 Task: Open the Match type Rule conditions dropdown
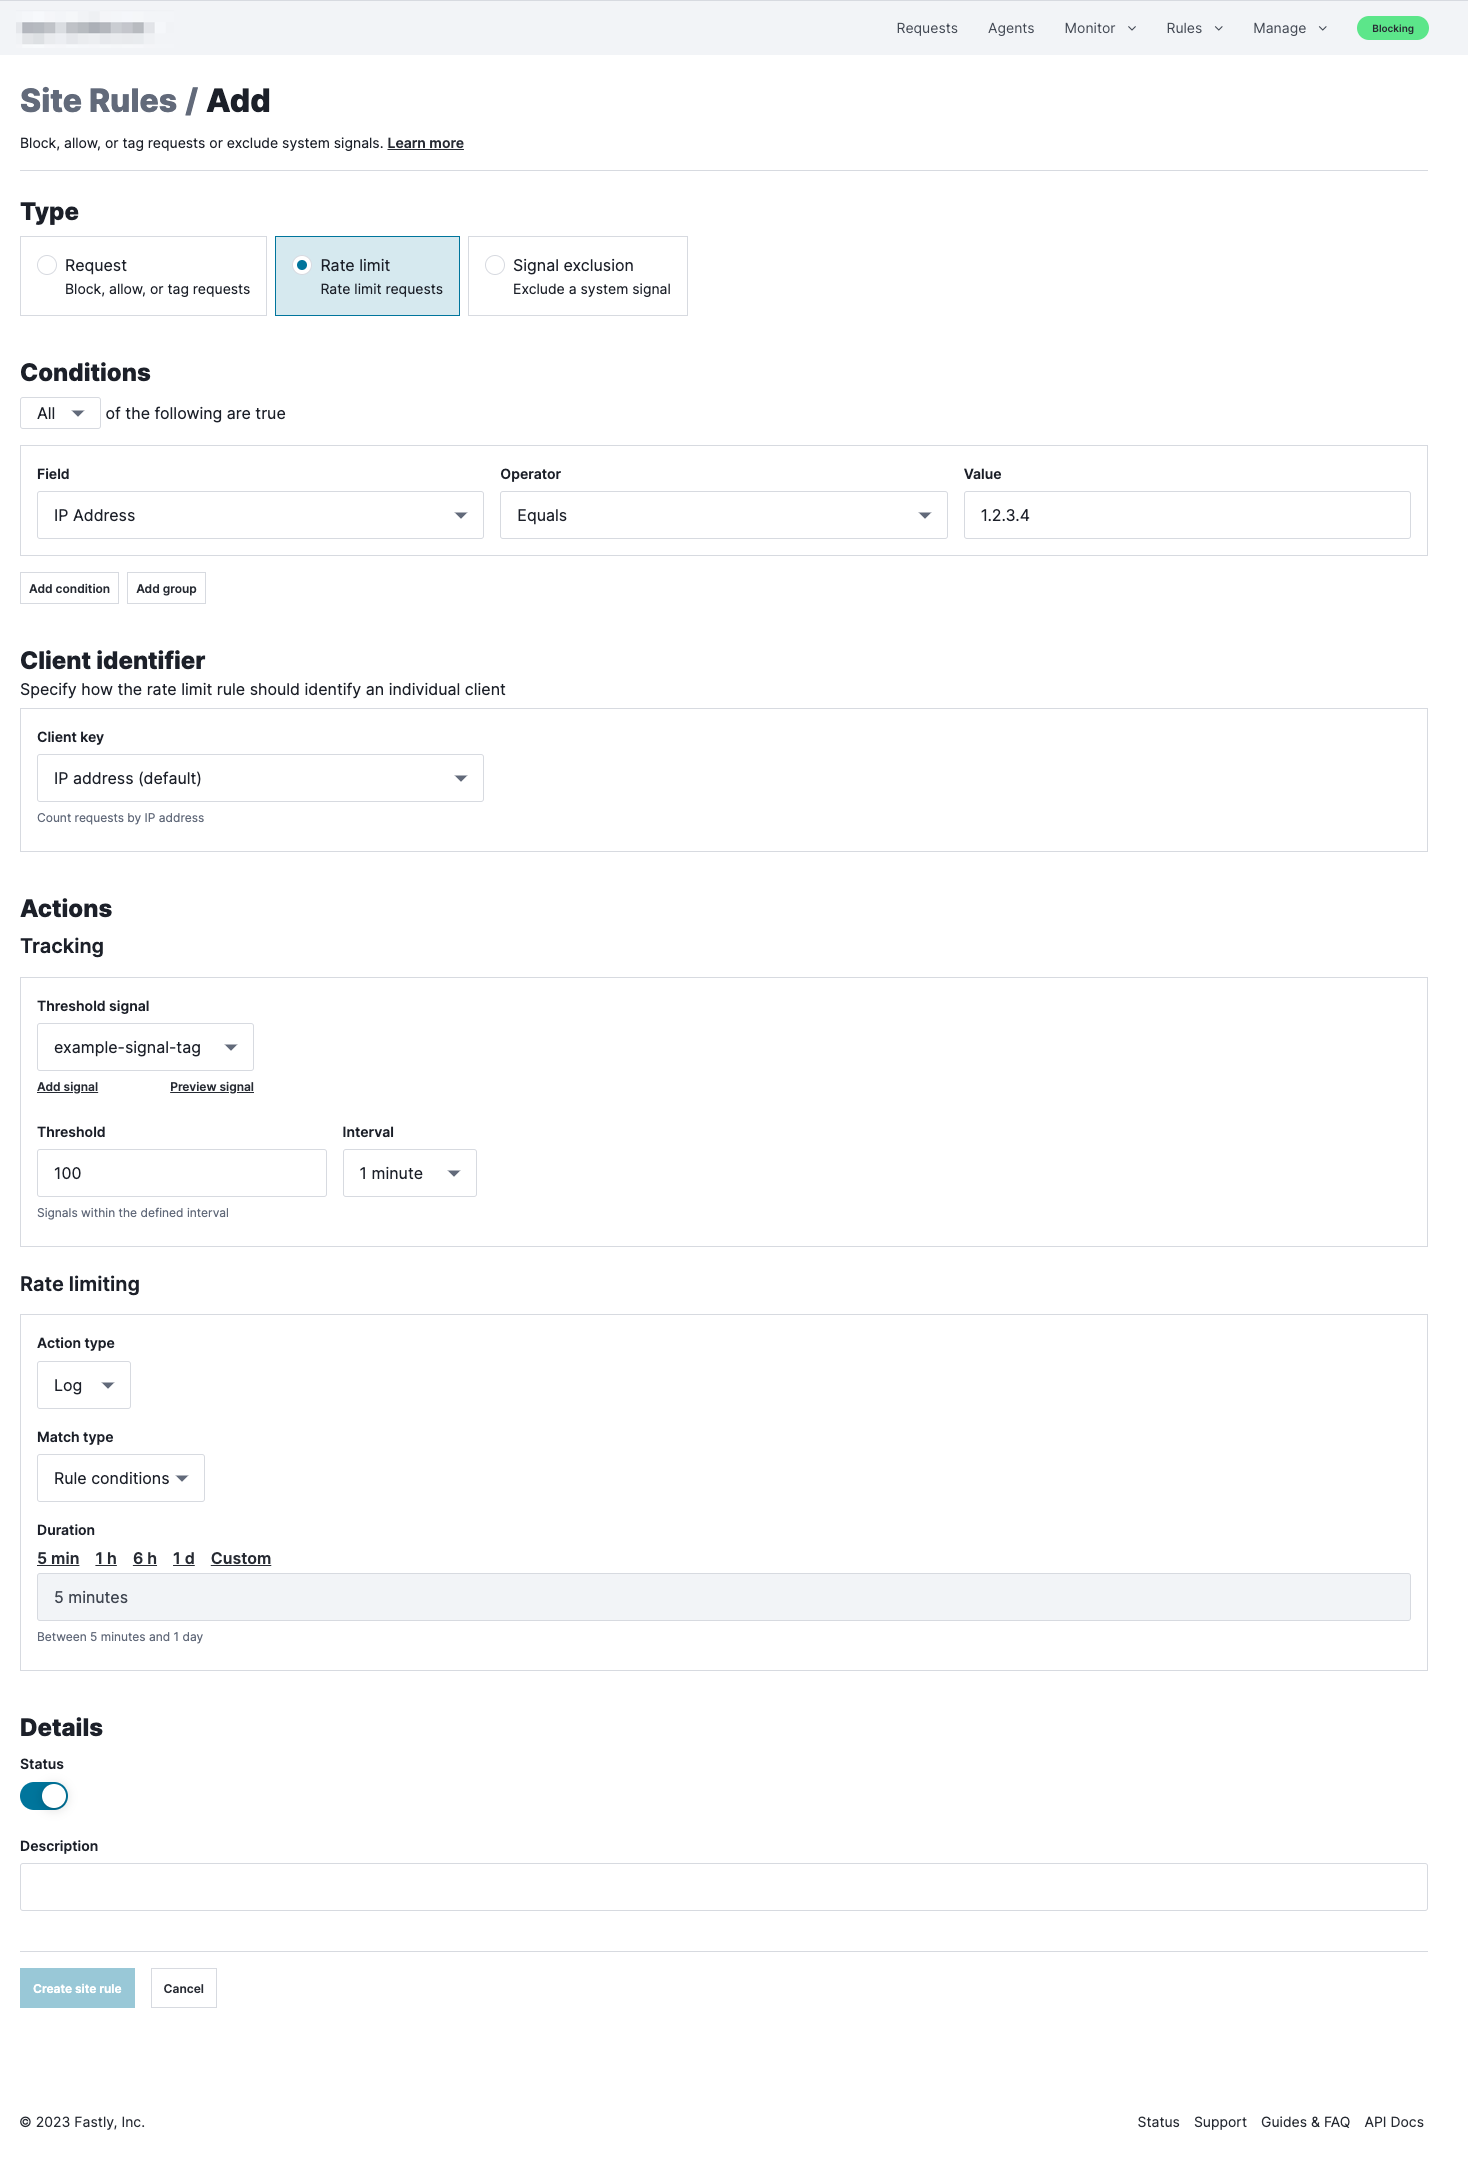tap(121, 1478)
